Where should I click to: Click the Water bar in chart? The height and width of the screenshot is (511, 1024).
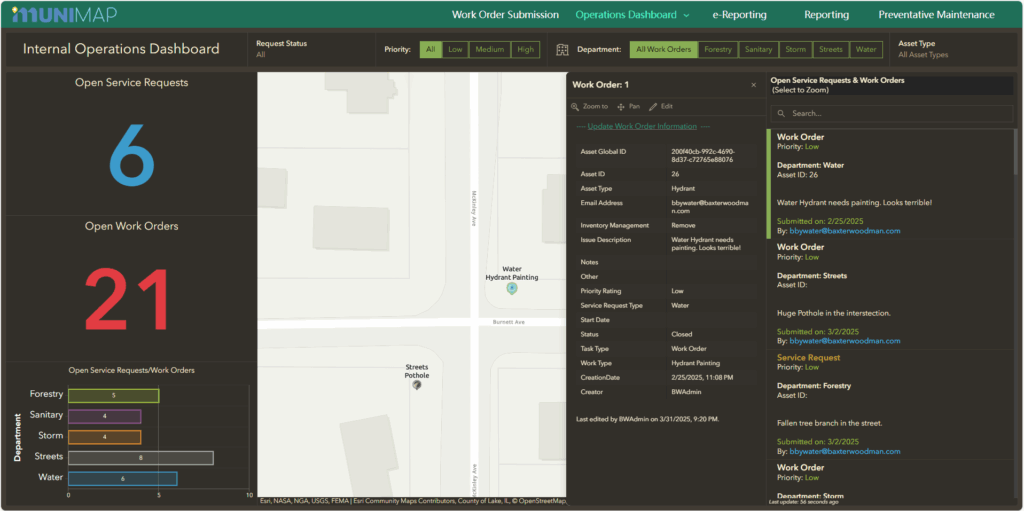123,479
